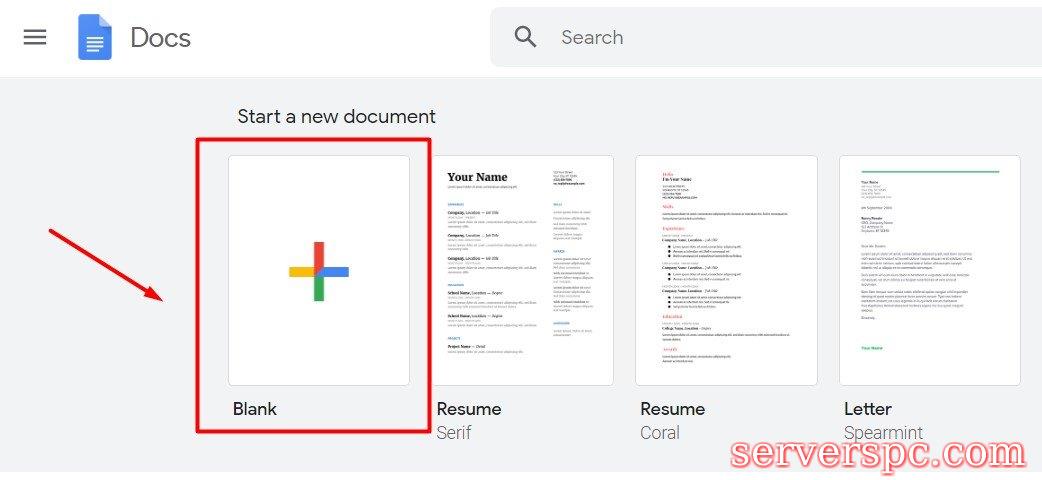Image resolution: width=1042 pixels, height=480 pixels.
Task: Select the "Serif" subtitle text
Action: click(454, 433)
